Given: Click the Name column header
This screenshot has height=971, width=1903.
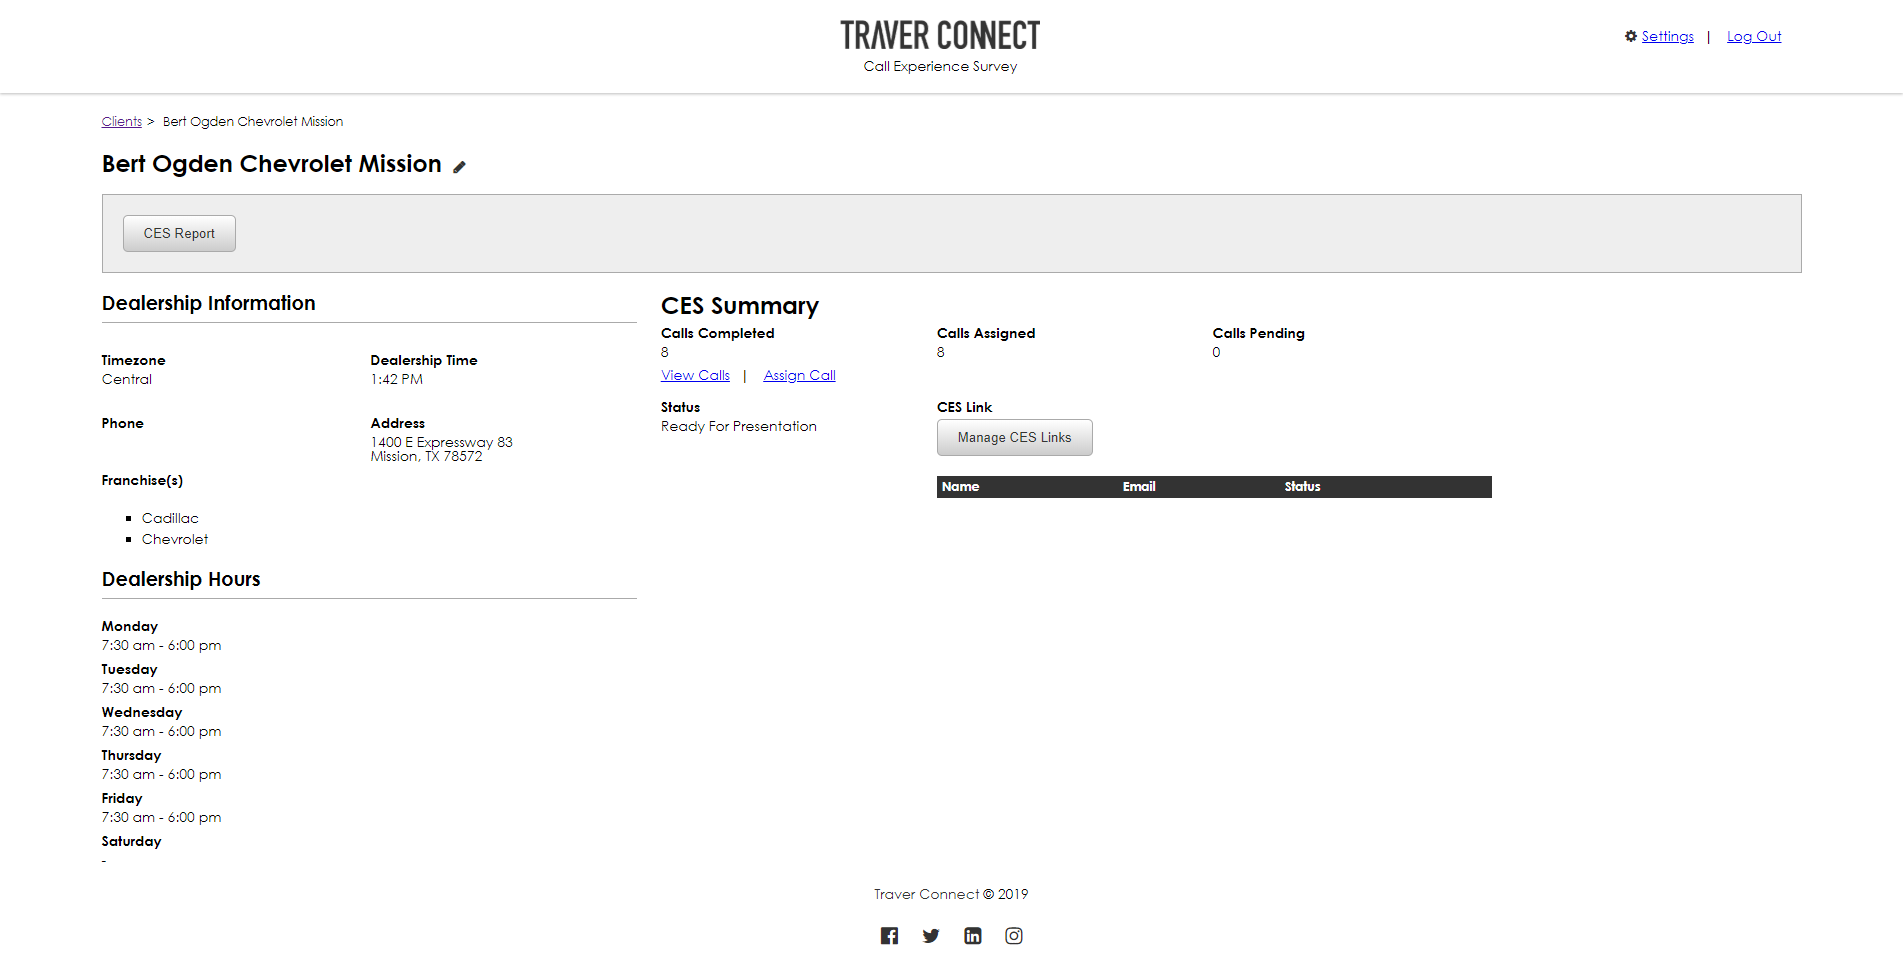Looking at the screenshot, I should 960,487.
